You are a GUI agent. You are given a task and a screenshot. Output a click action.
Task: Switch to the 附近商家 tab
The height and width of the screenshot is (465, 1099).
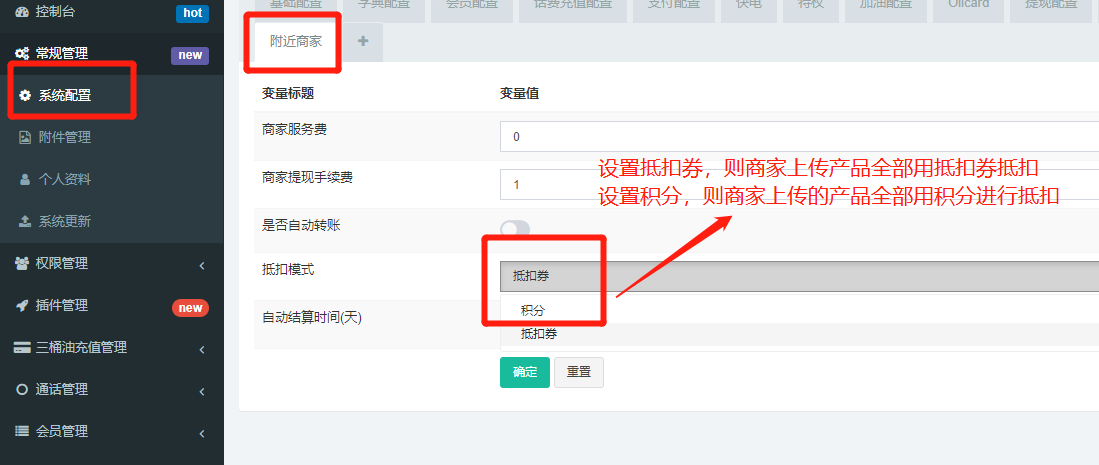(x=296, y=41)
